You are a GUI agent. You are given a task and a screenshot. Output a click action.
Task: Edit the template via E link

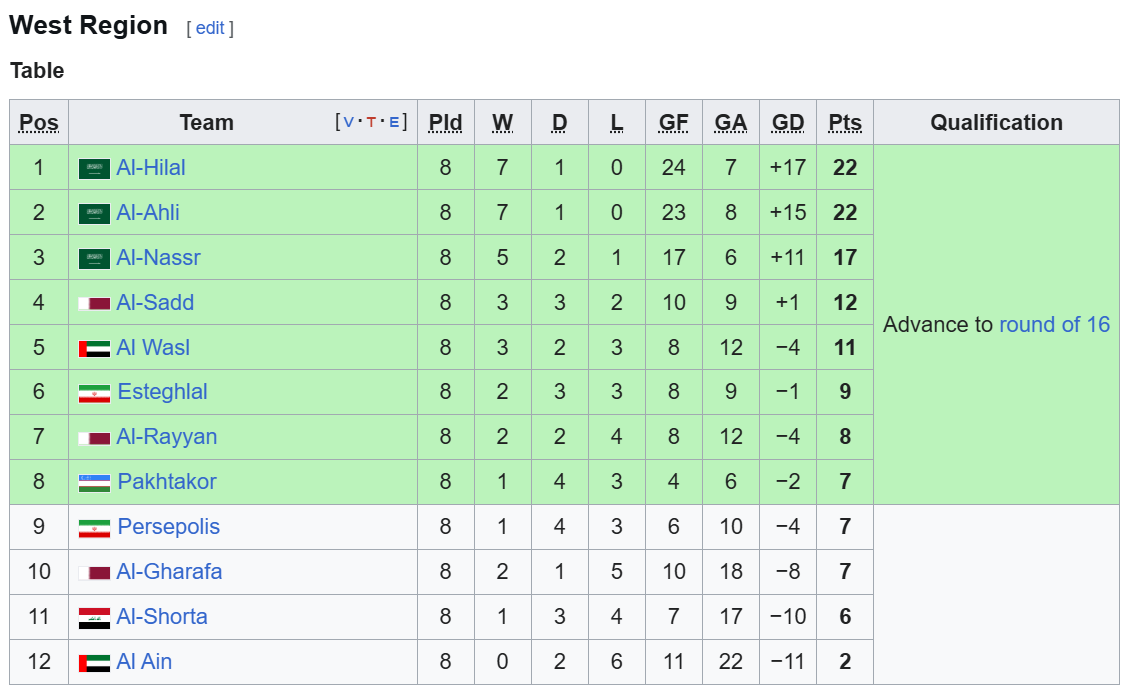click(394, 122)
